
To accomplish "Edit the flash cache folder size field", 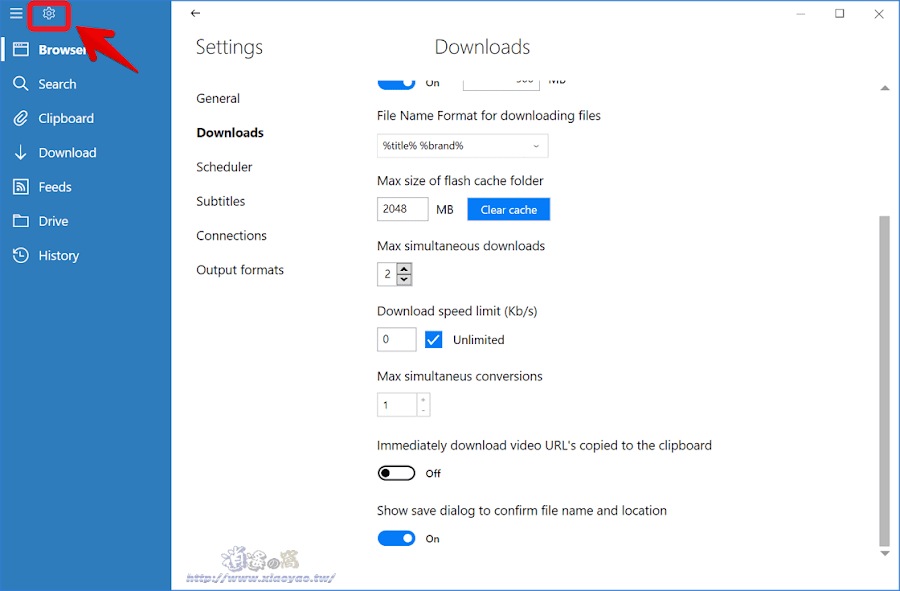I will point(402,209).
